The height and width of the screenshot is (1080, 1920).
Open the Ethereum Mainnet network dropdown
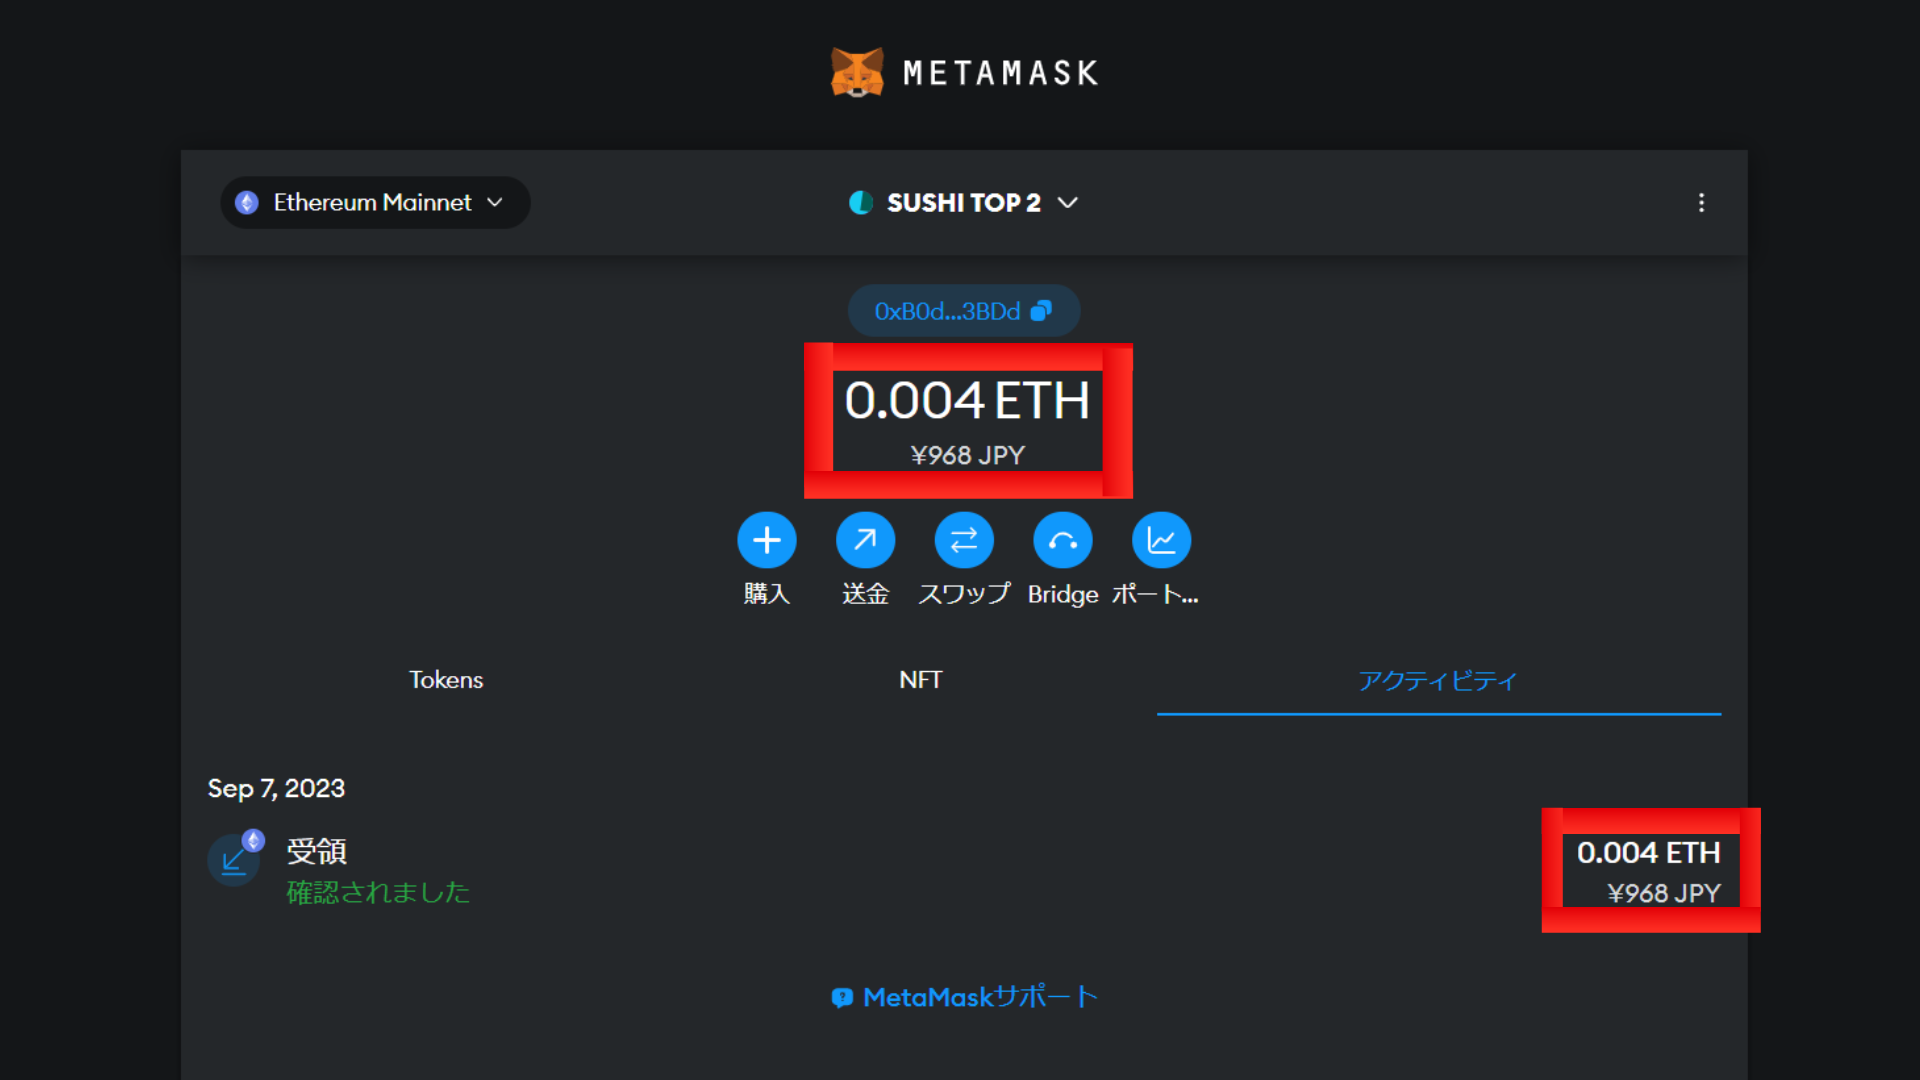click(x=375, y=203)
